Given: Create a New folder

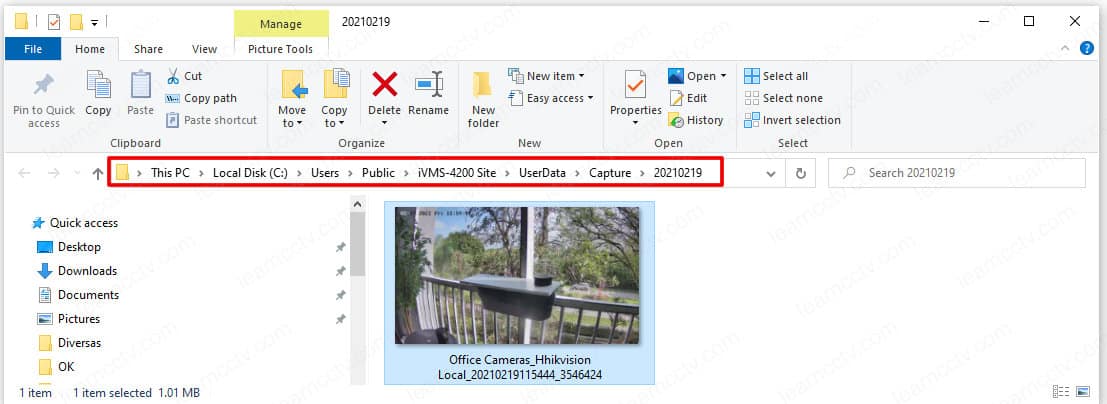Looking at the screenshot, I should [x=483, y=98].
